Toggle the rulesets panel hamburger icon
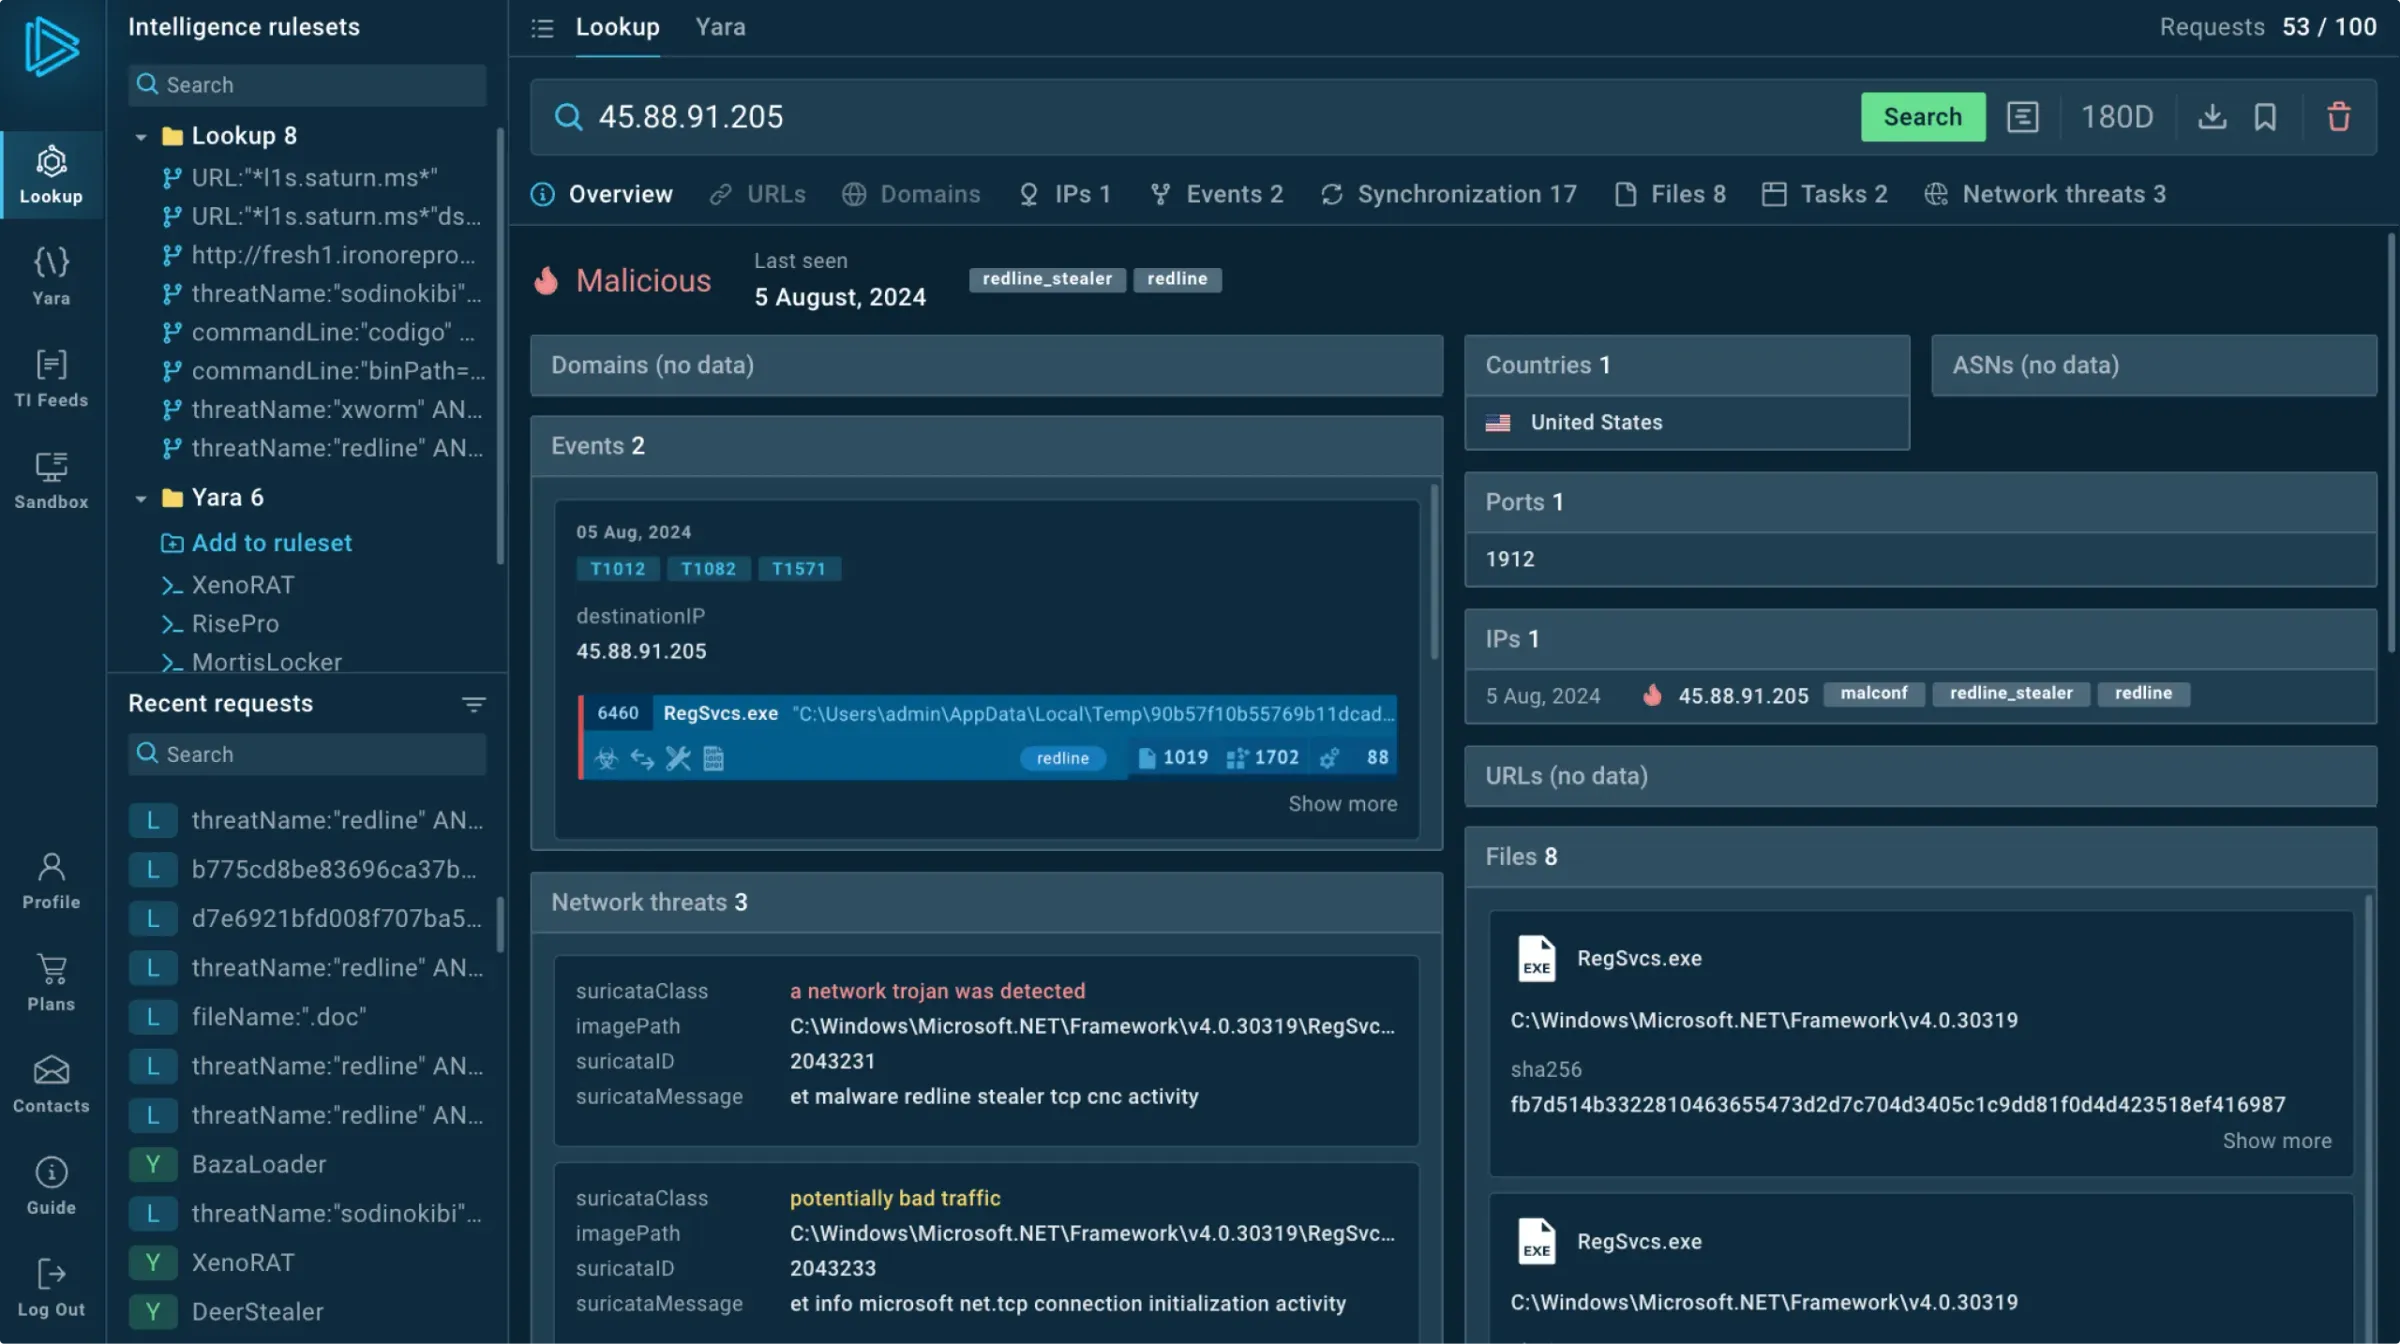 (542, 28)
